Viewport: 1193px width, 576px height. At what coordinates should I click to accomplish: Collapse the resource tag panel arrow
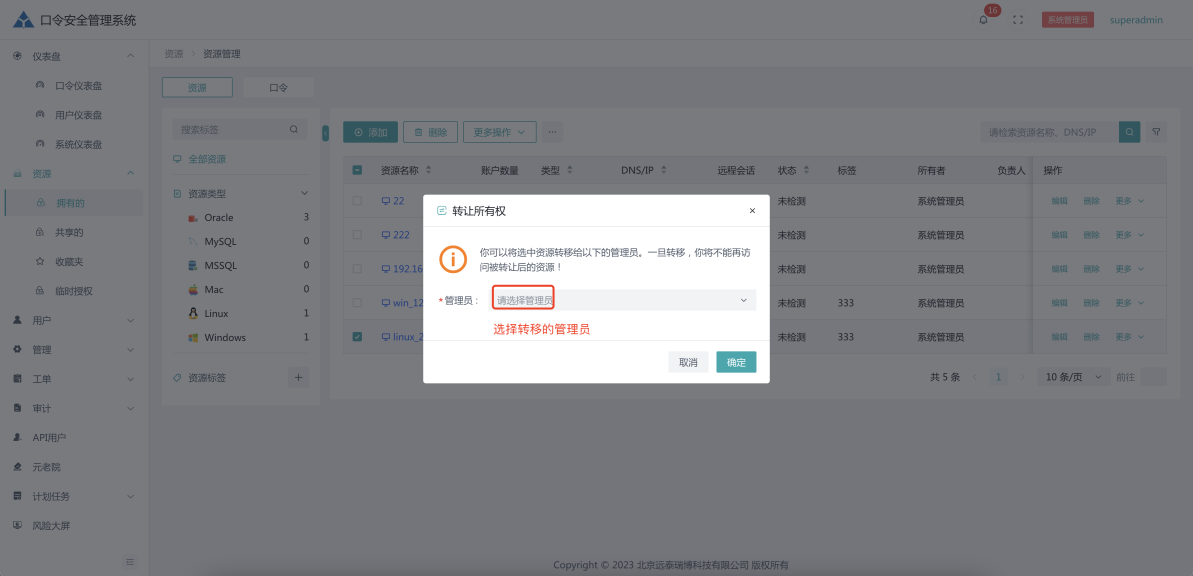click(x=325, y=132)
